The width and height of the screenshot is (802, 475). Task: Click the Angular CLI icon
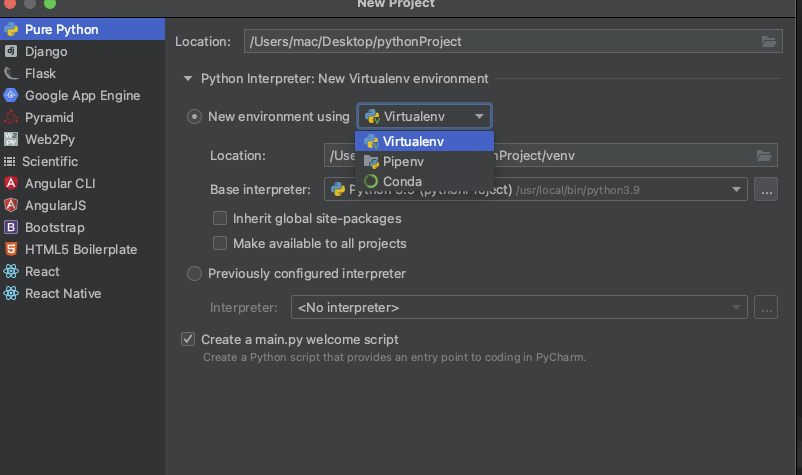click(11, 183)
